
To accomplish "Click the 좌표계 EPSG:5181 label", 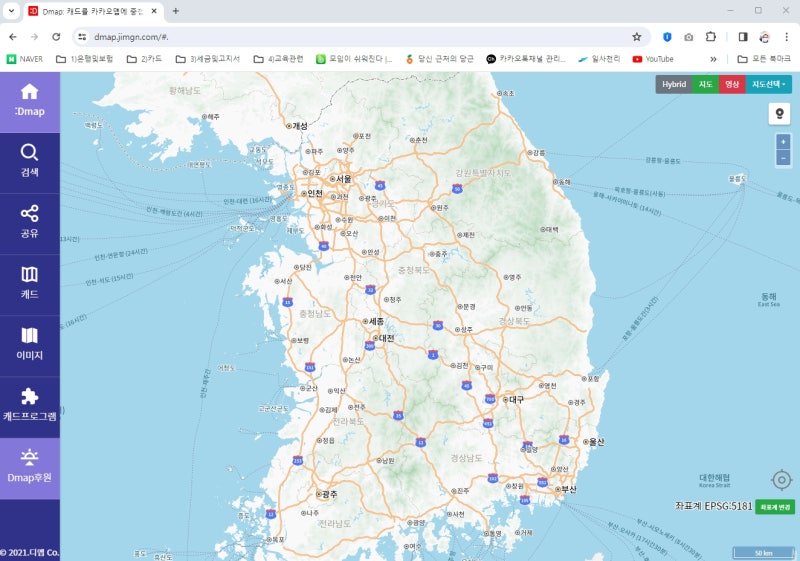I will [x=713, y=506].
